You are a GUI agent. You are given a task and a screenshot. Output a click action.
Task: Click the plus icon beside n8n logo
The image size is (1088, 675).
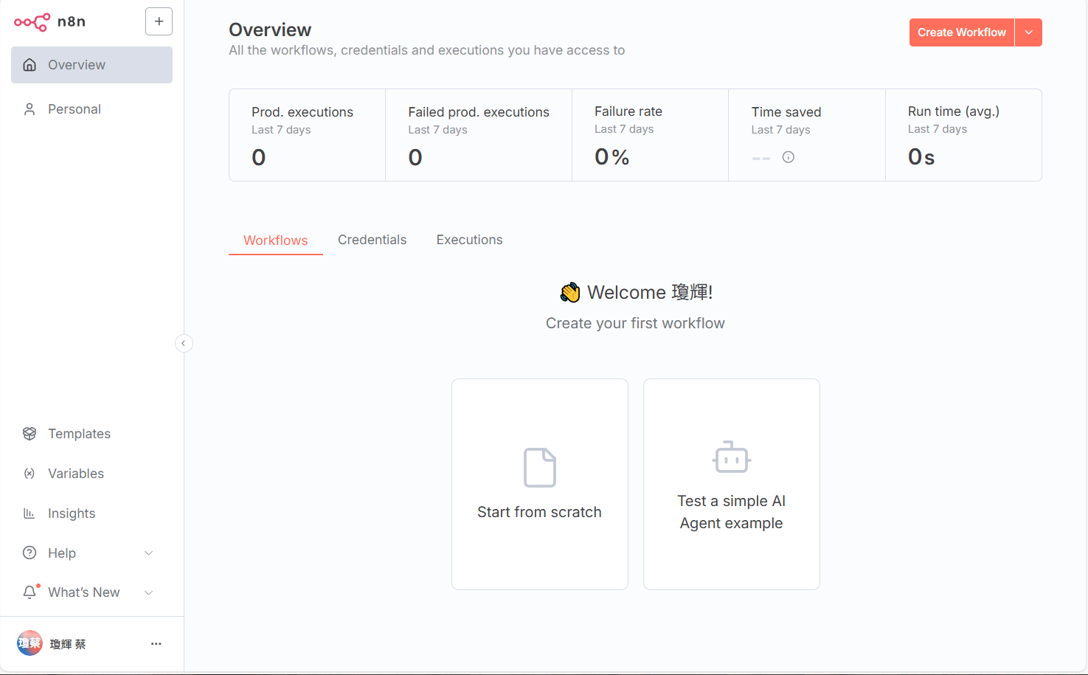tap(159, 22)
